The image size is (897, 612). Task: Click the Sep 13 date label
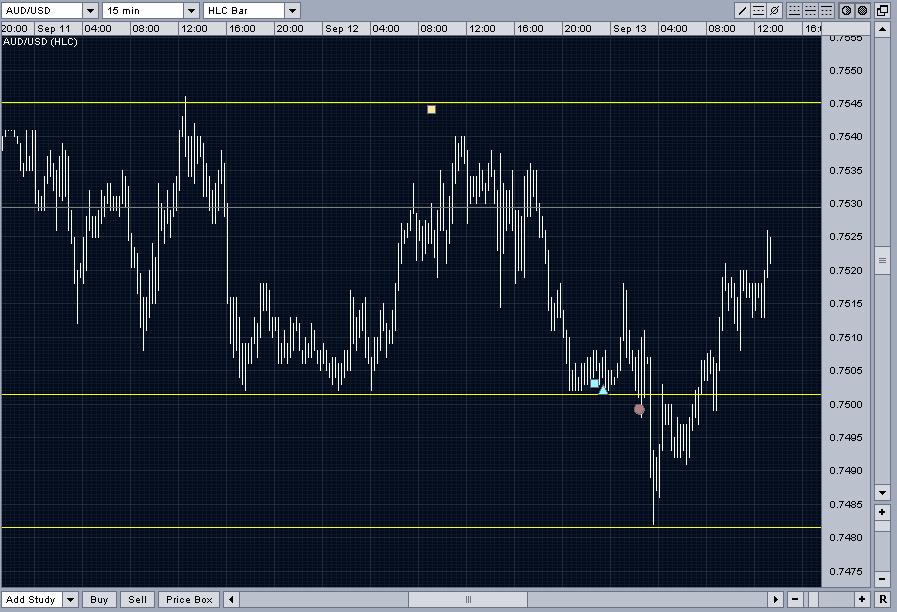point(629,29)
